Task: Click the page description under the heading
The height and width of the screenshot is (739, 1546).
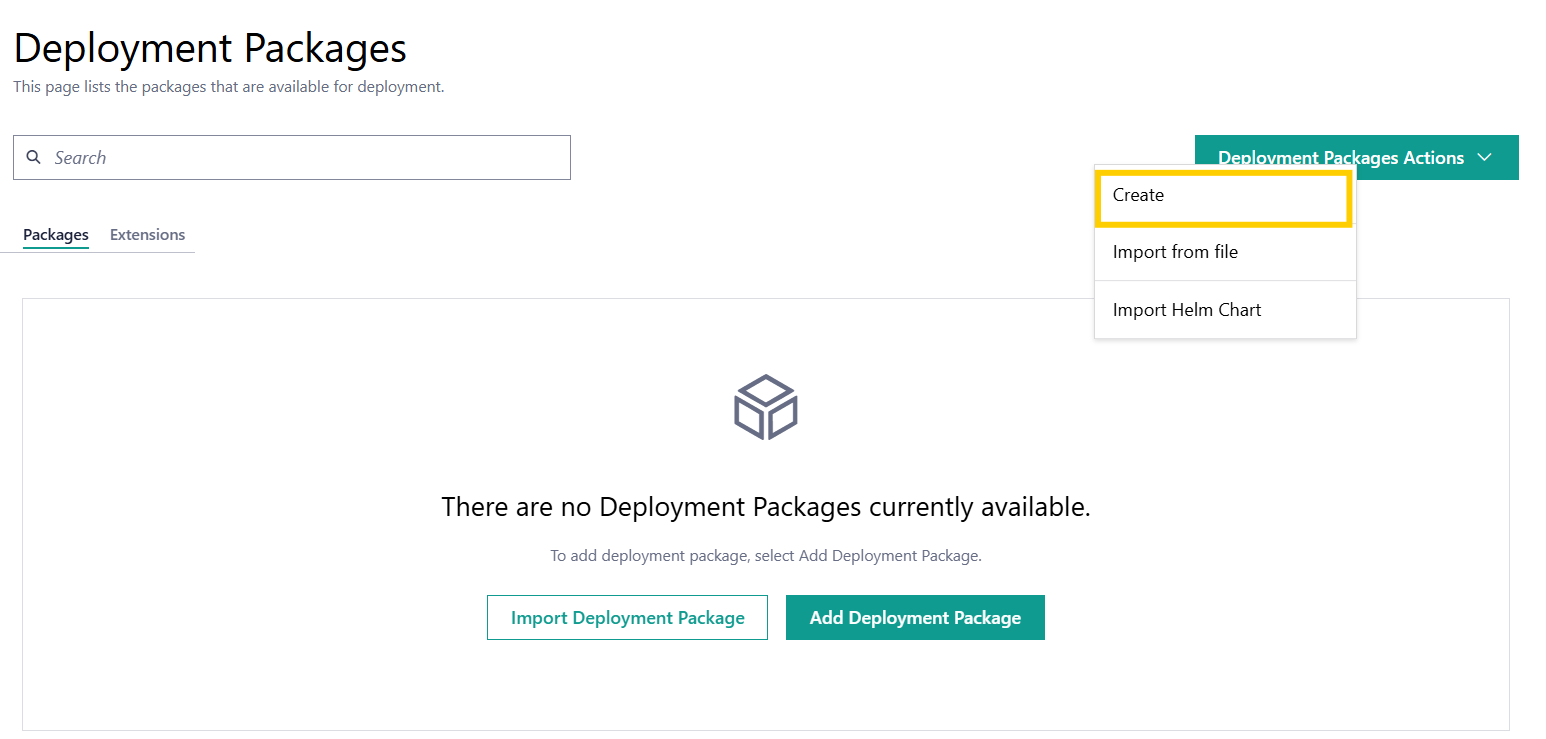Action: [228, 87]
